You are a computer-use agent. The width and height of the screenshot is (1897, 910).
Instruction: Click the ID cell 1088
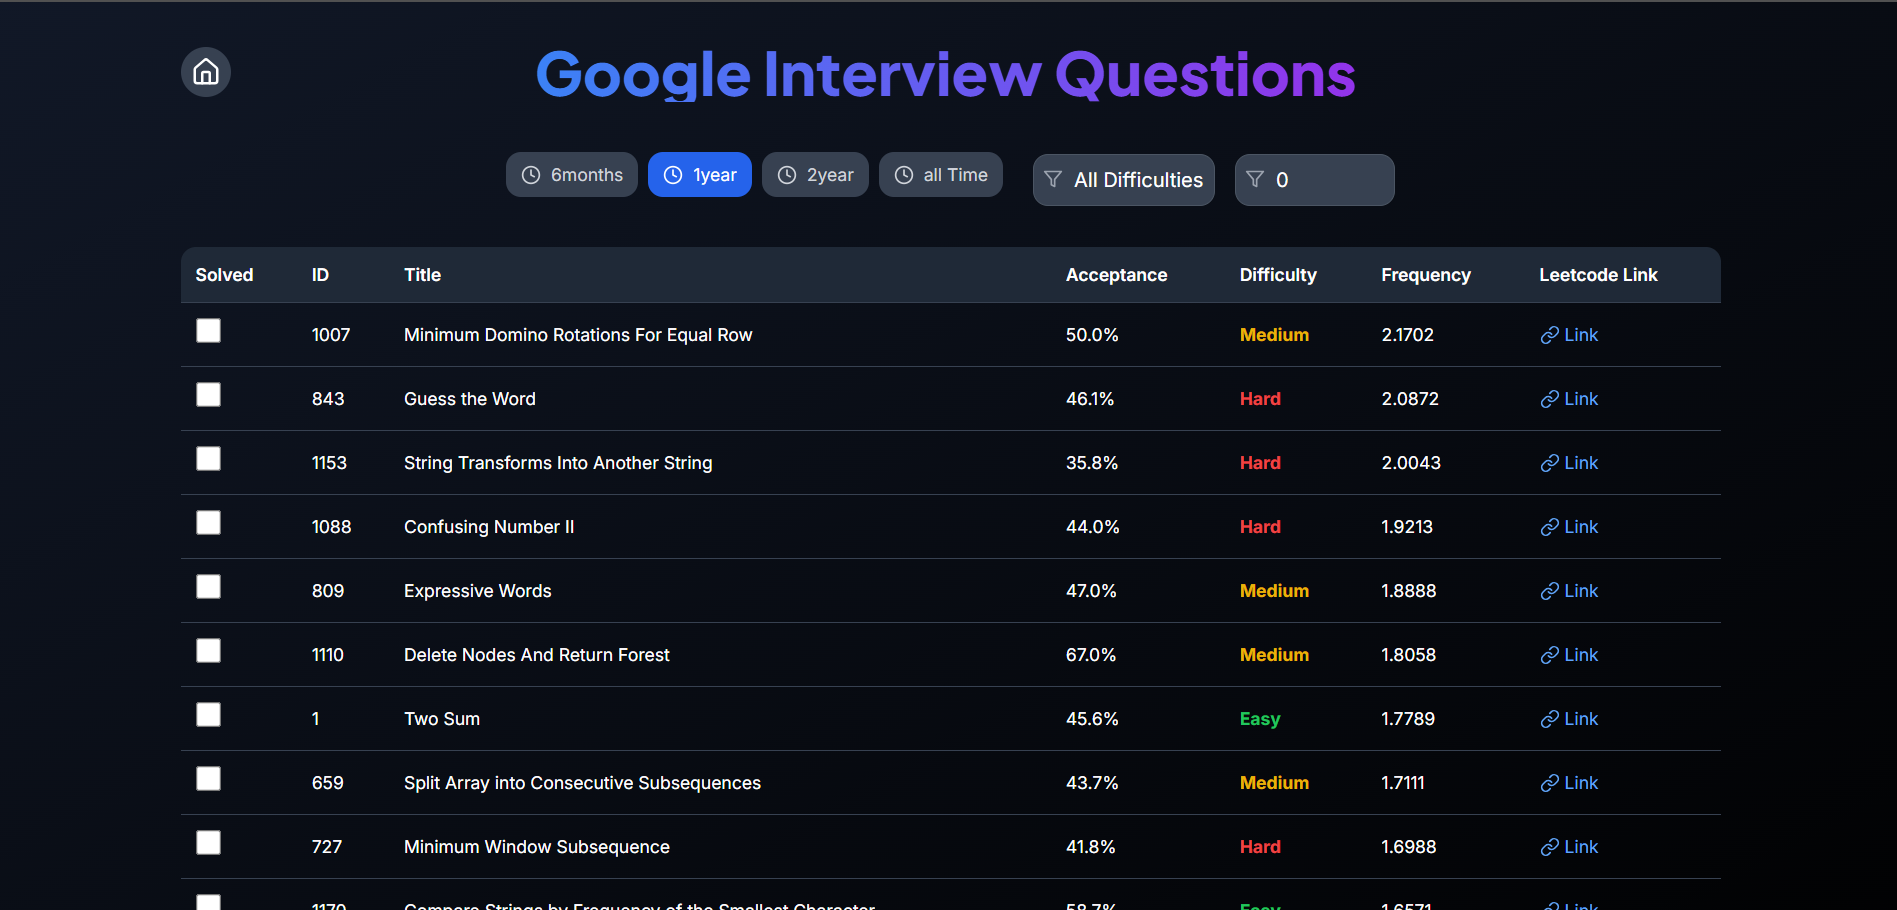(x=331, y=527)
